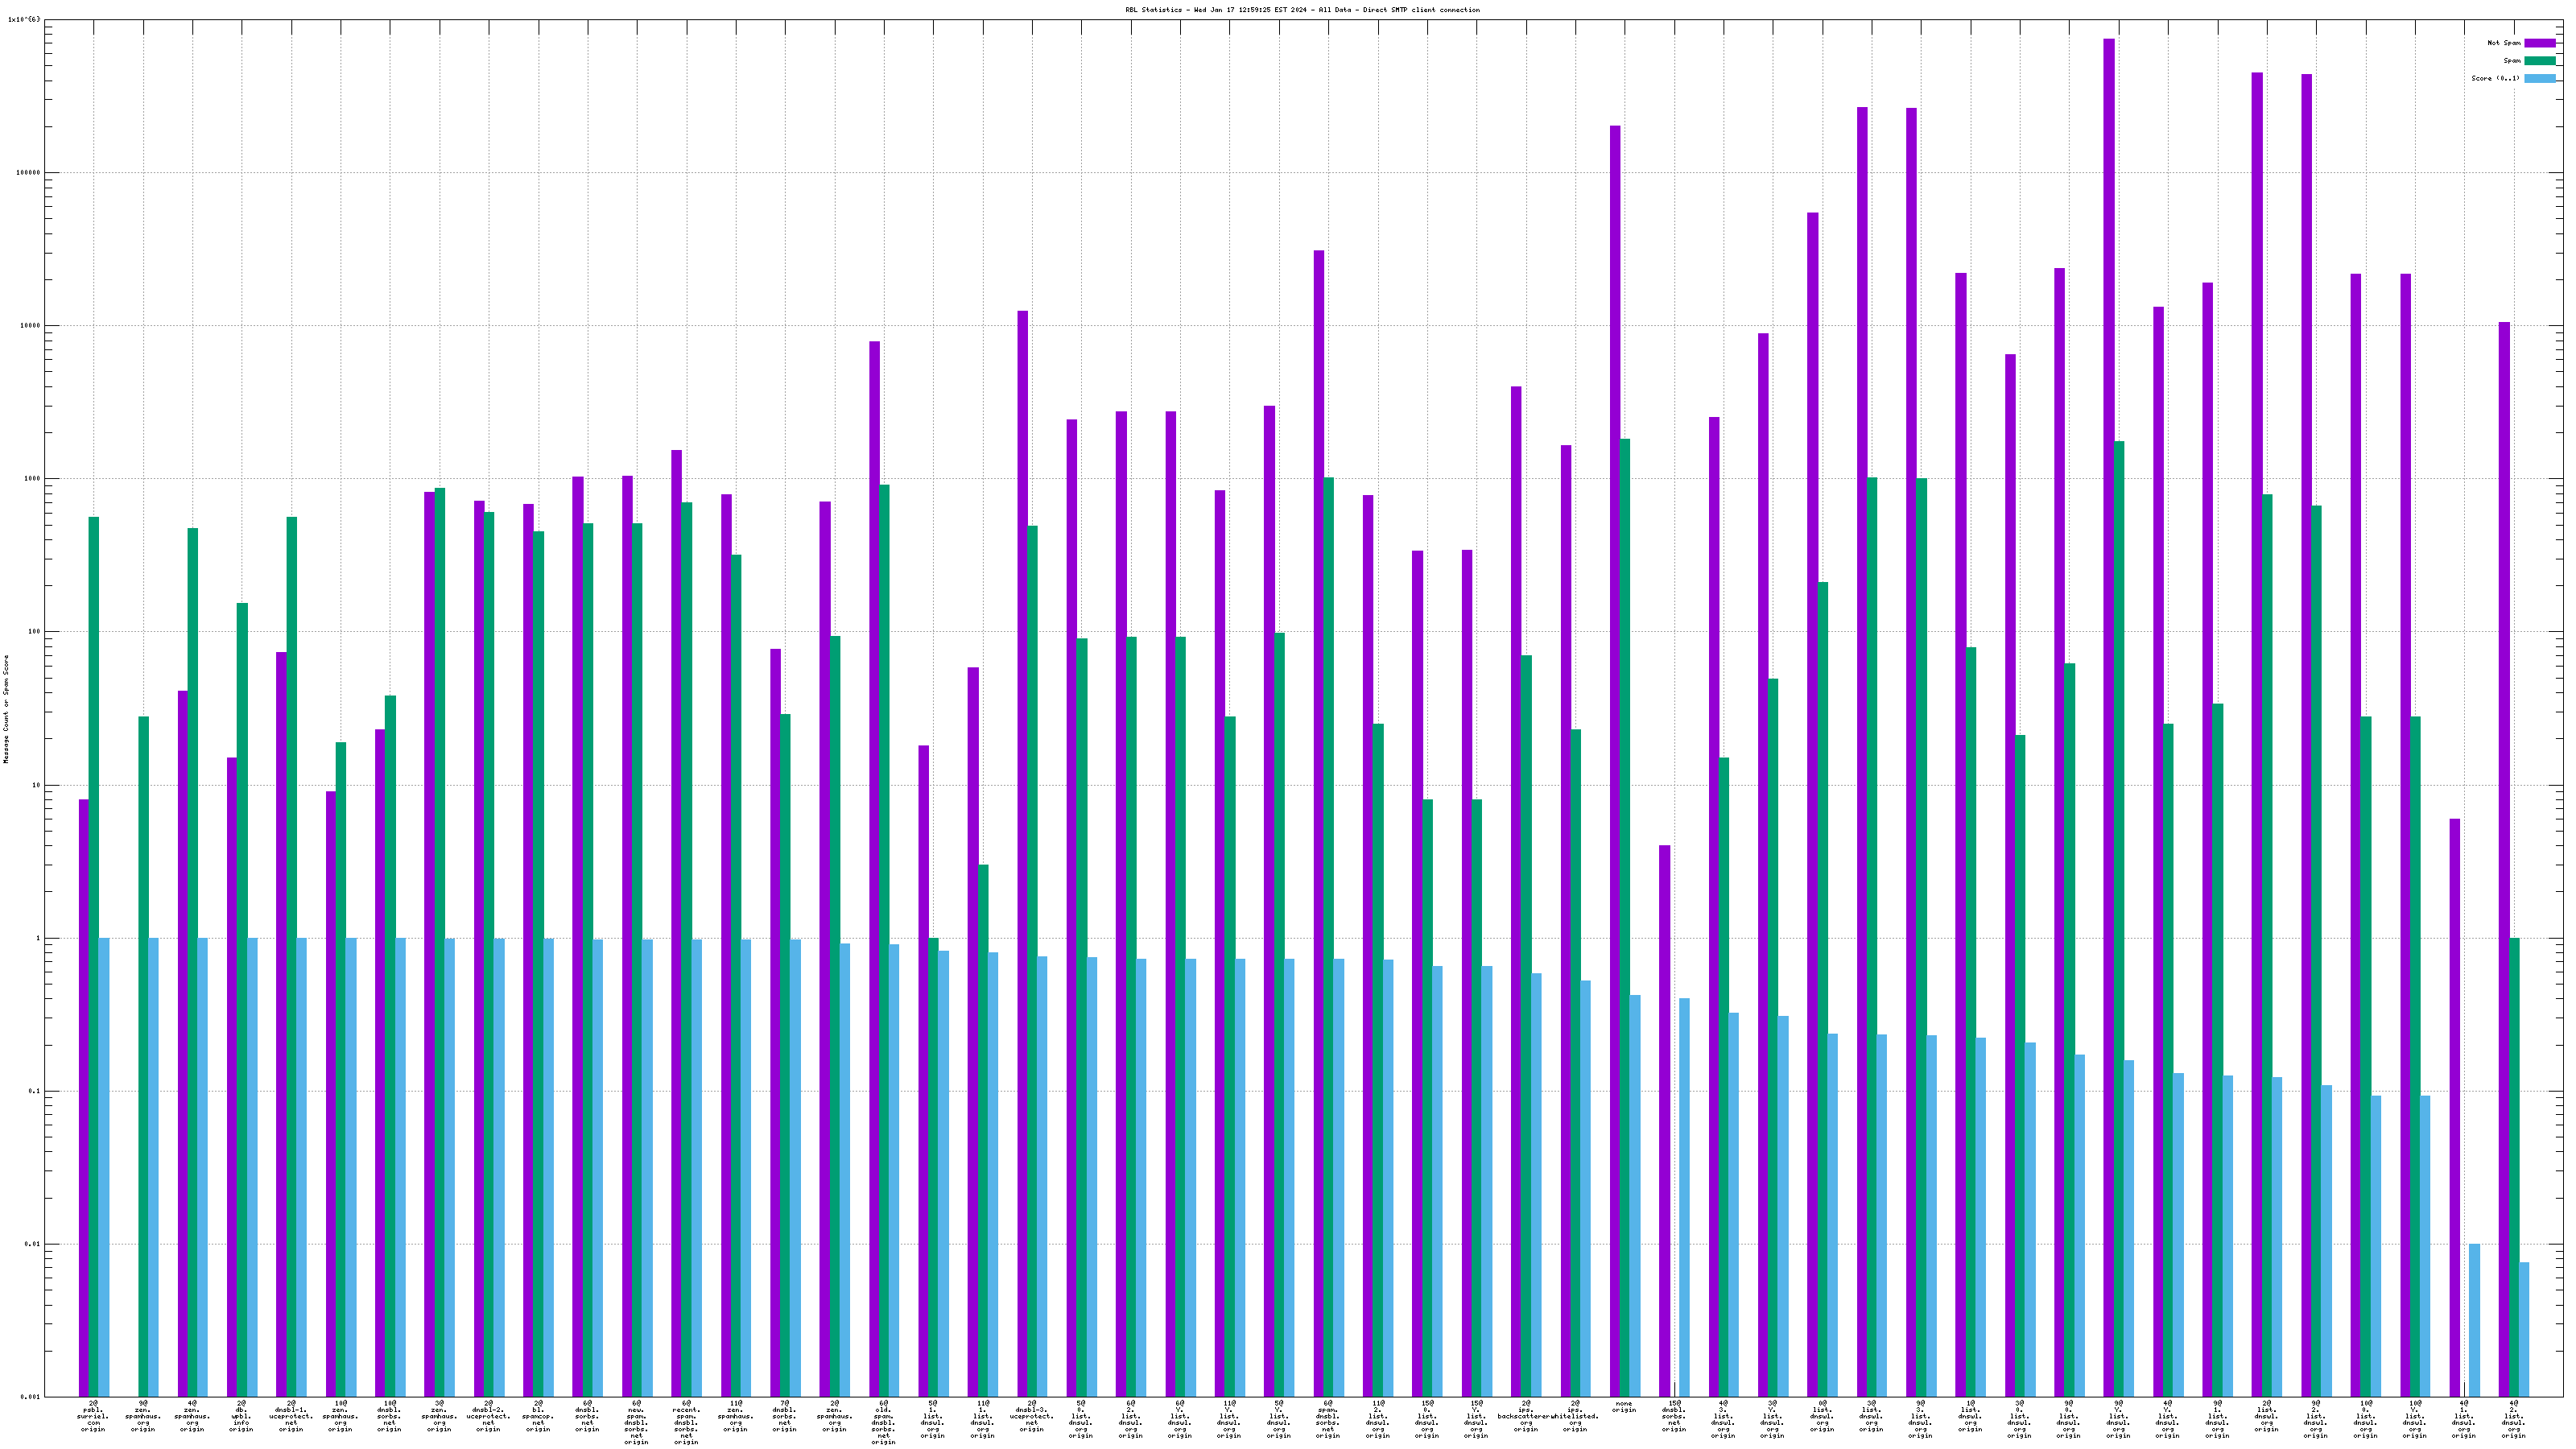The width and height of the screenshot is (2576, 1449).
Task: Click the psbl.surriel.com origin axis label
Action: click(93, 1416)
